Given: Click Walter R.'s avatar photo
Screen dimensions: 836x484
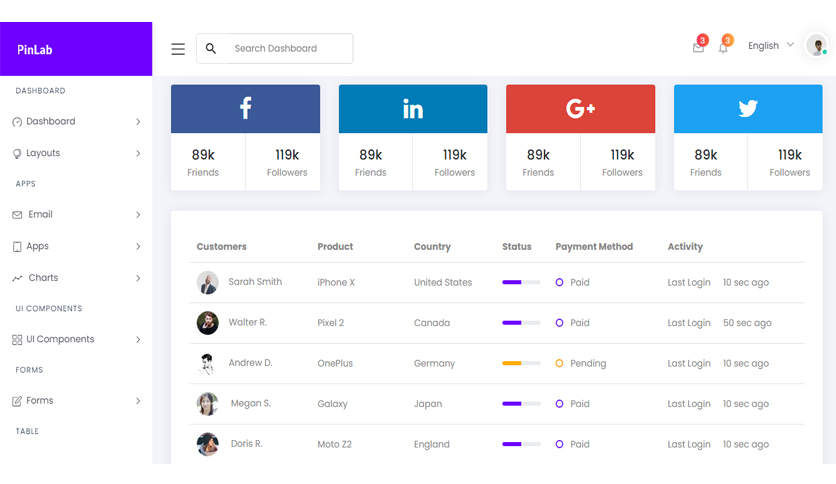Looking at the screenshot, I should (207, 323).
